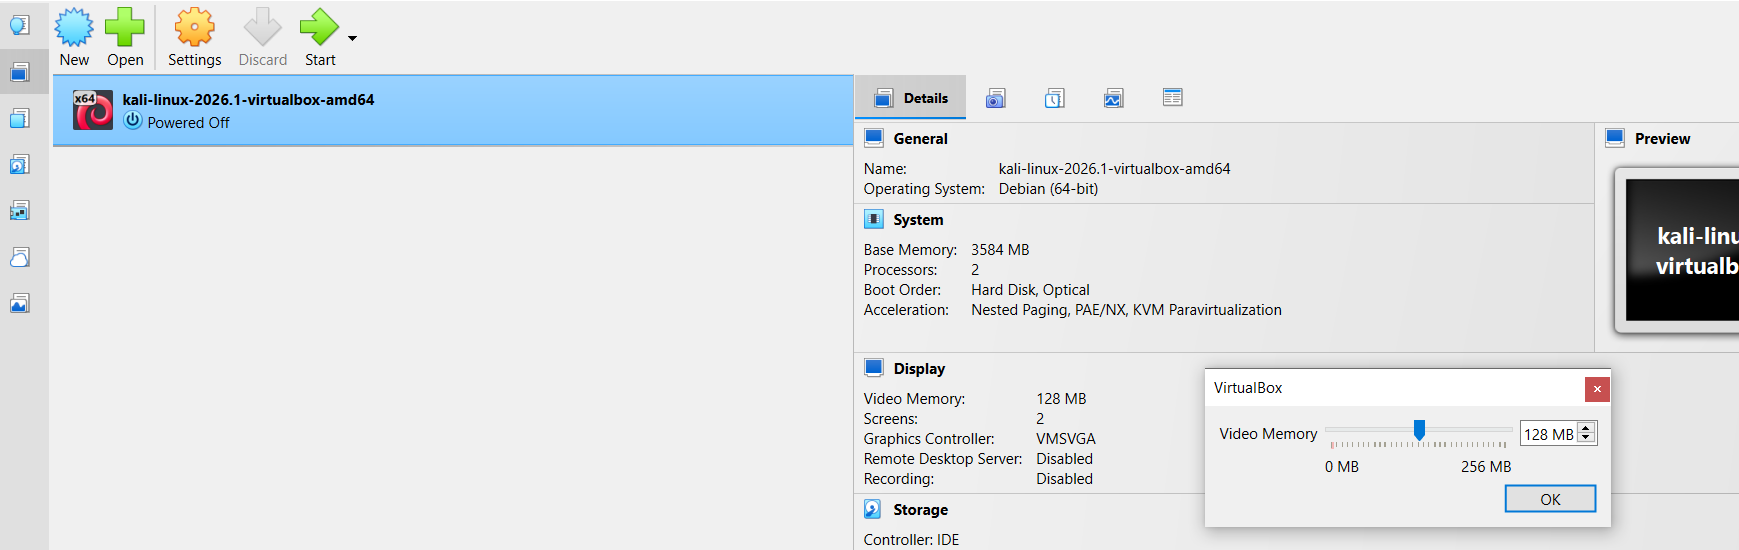Click the General section monitor icon

pyautogui.click(x=874, y=138)
